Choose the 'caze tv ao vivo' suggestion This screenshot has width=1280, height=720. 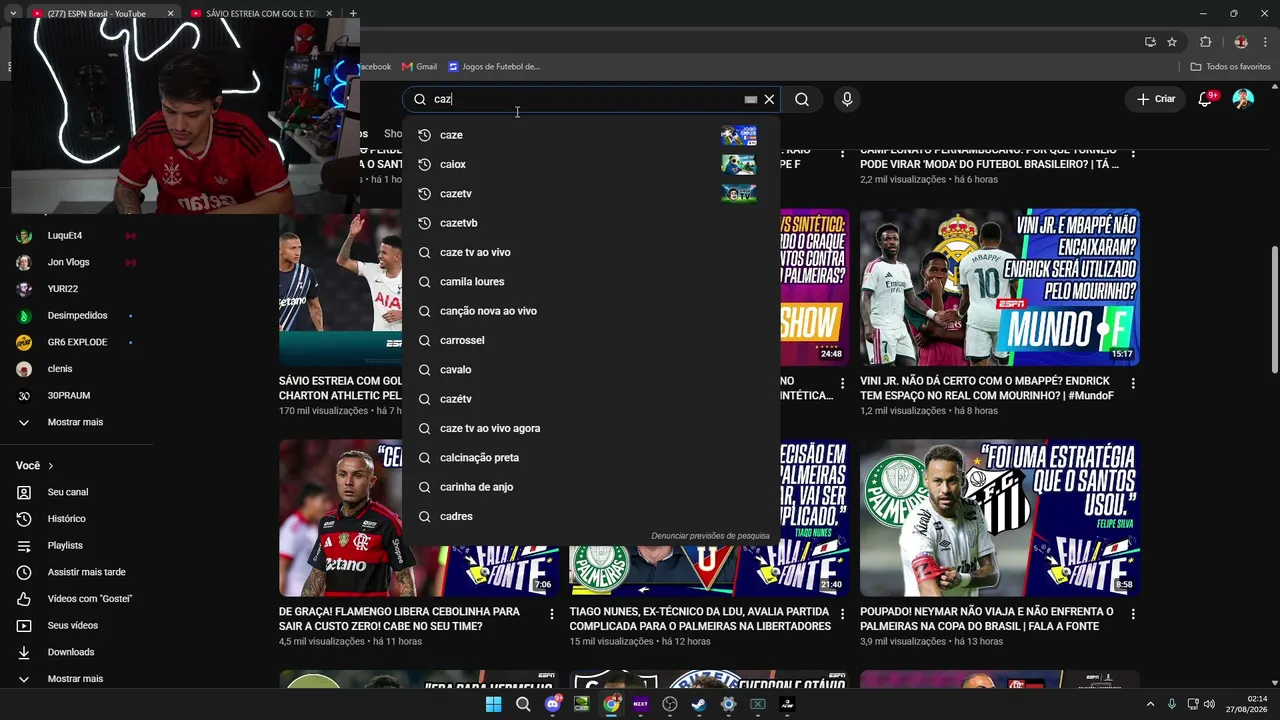point(590,252)
